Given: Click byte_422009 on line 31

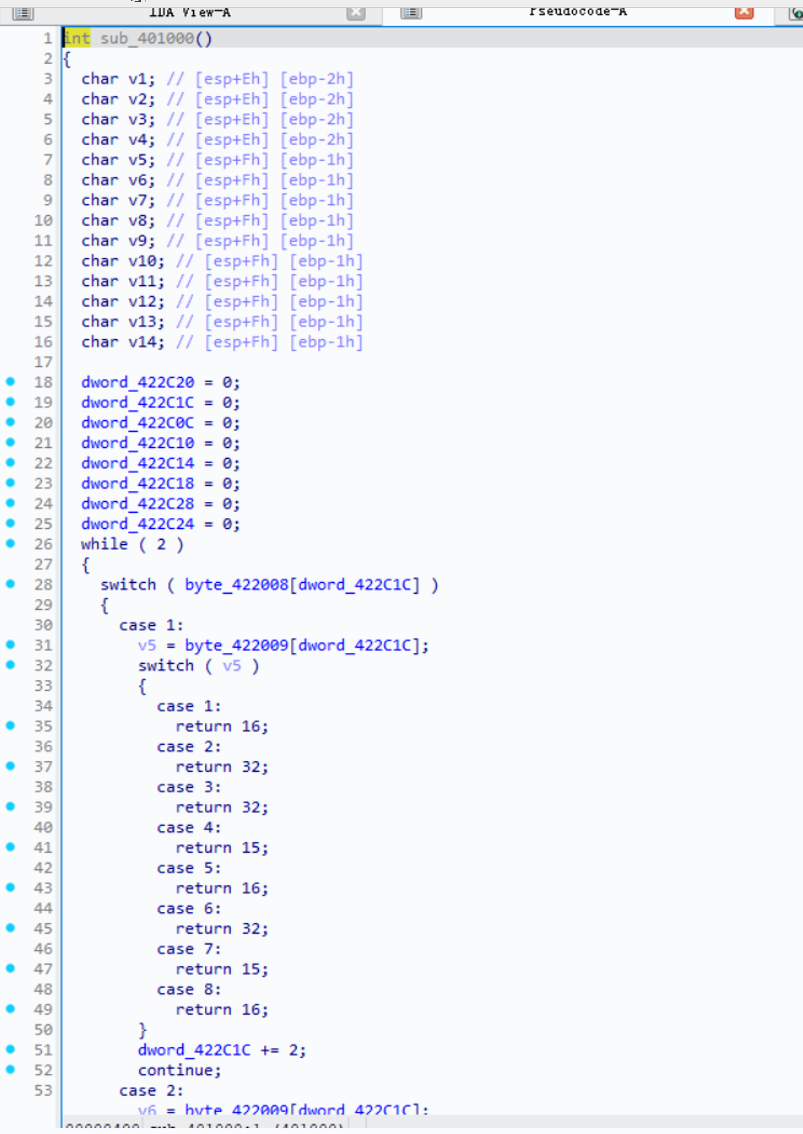Looking at the screenshot, I should tap(237, 645).
